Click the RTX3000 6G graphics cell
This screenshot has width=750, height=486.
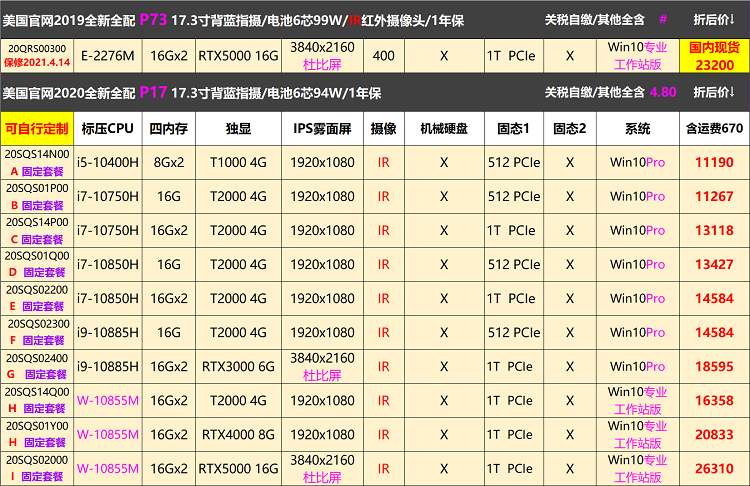tap(238, 367)
